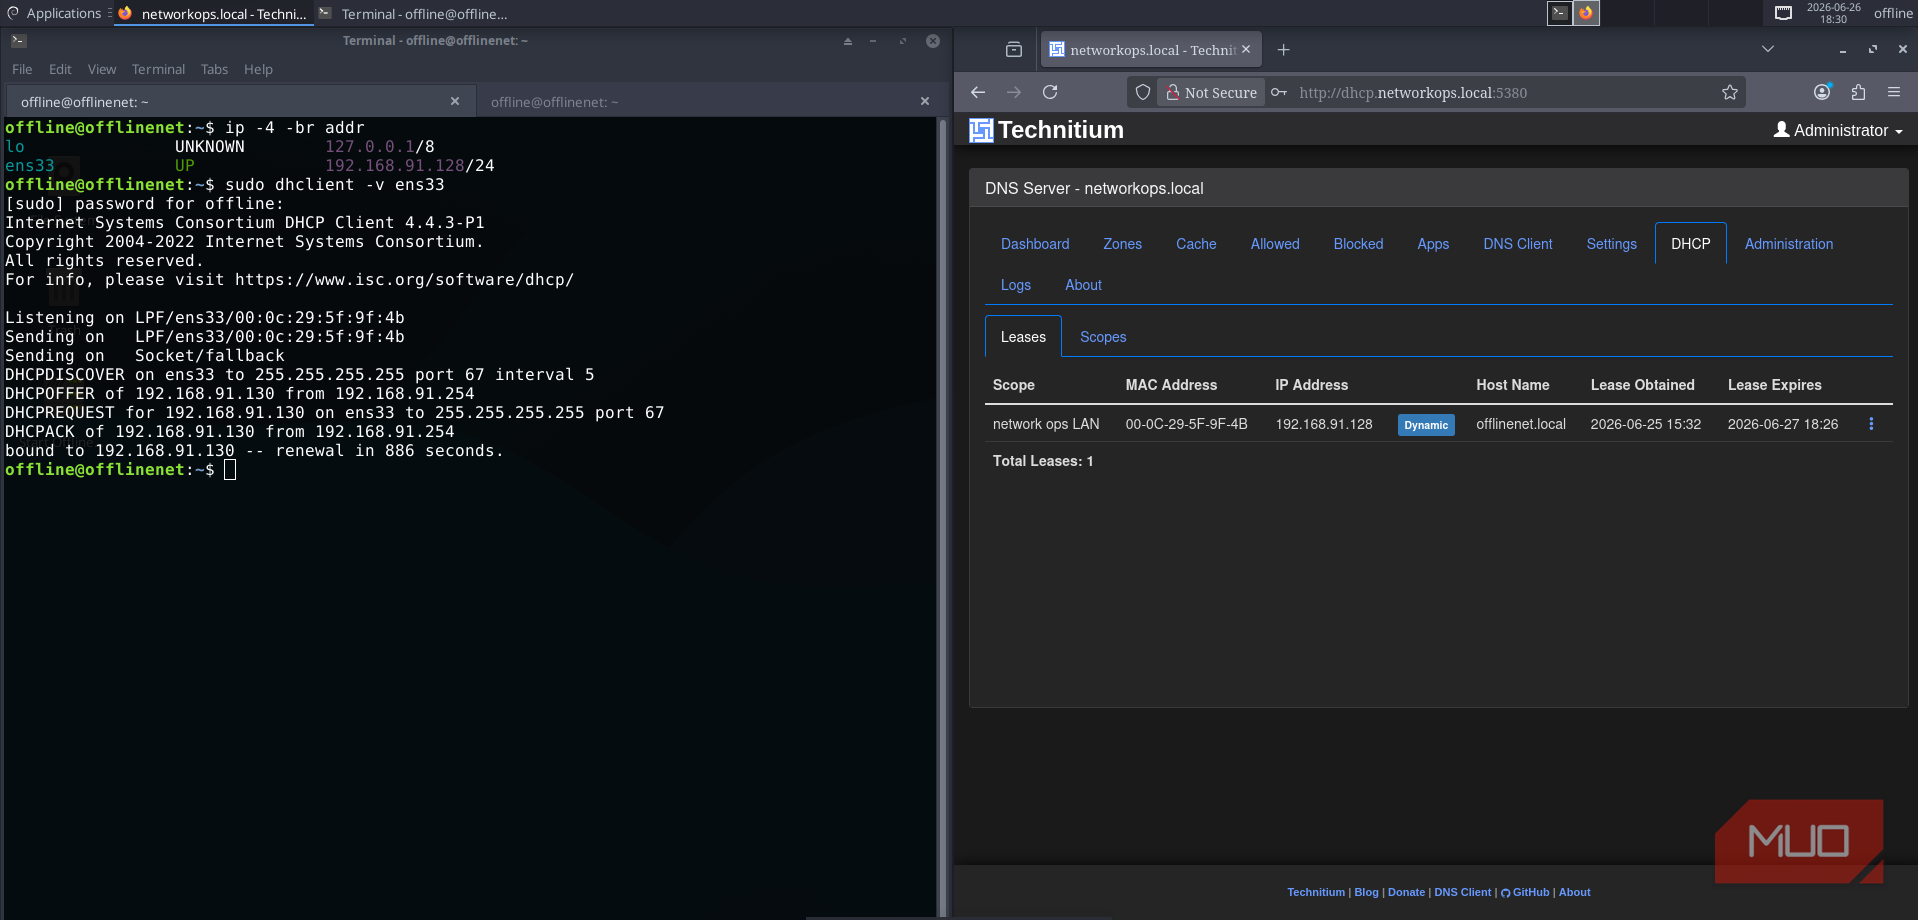The height and width of the screenshot is (920, 1918).
Task: Click the Dynamic lease badge
Action: pos(1426,425)
